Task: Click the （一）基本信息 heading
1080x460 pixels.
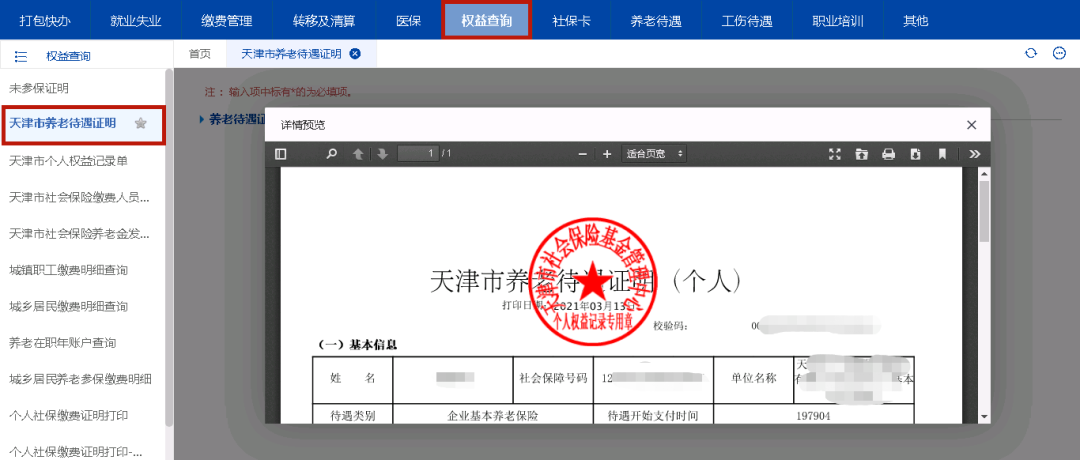Action: pyautogui.click(x=356, y=344)
